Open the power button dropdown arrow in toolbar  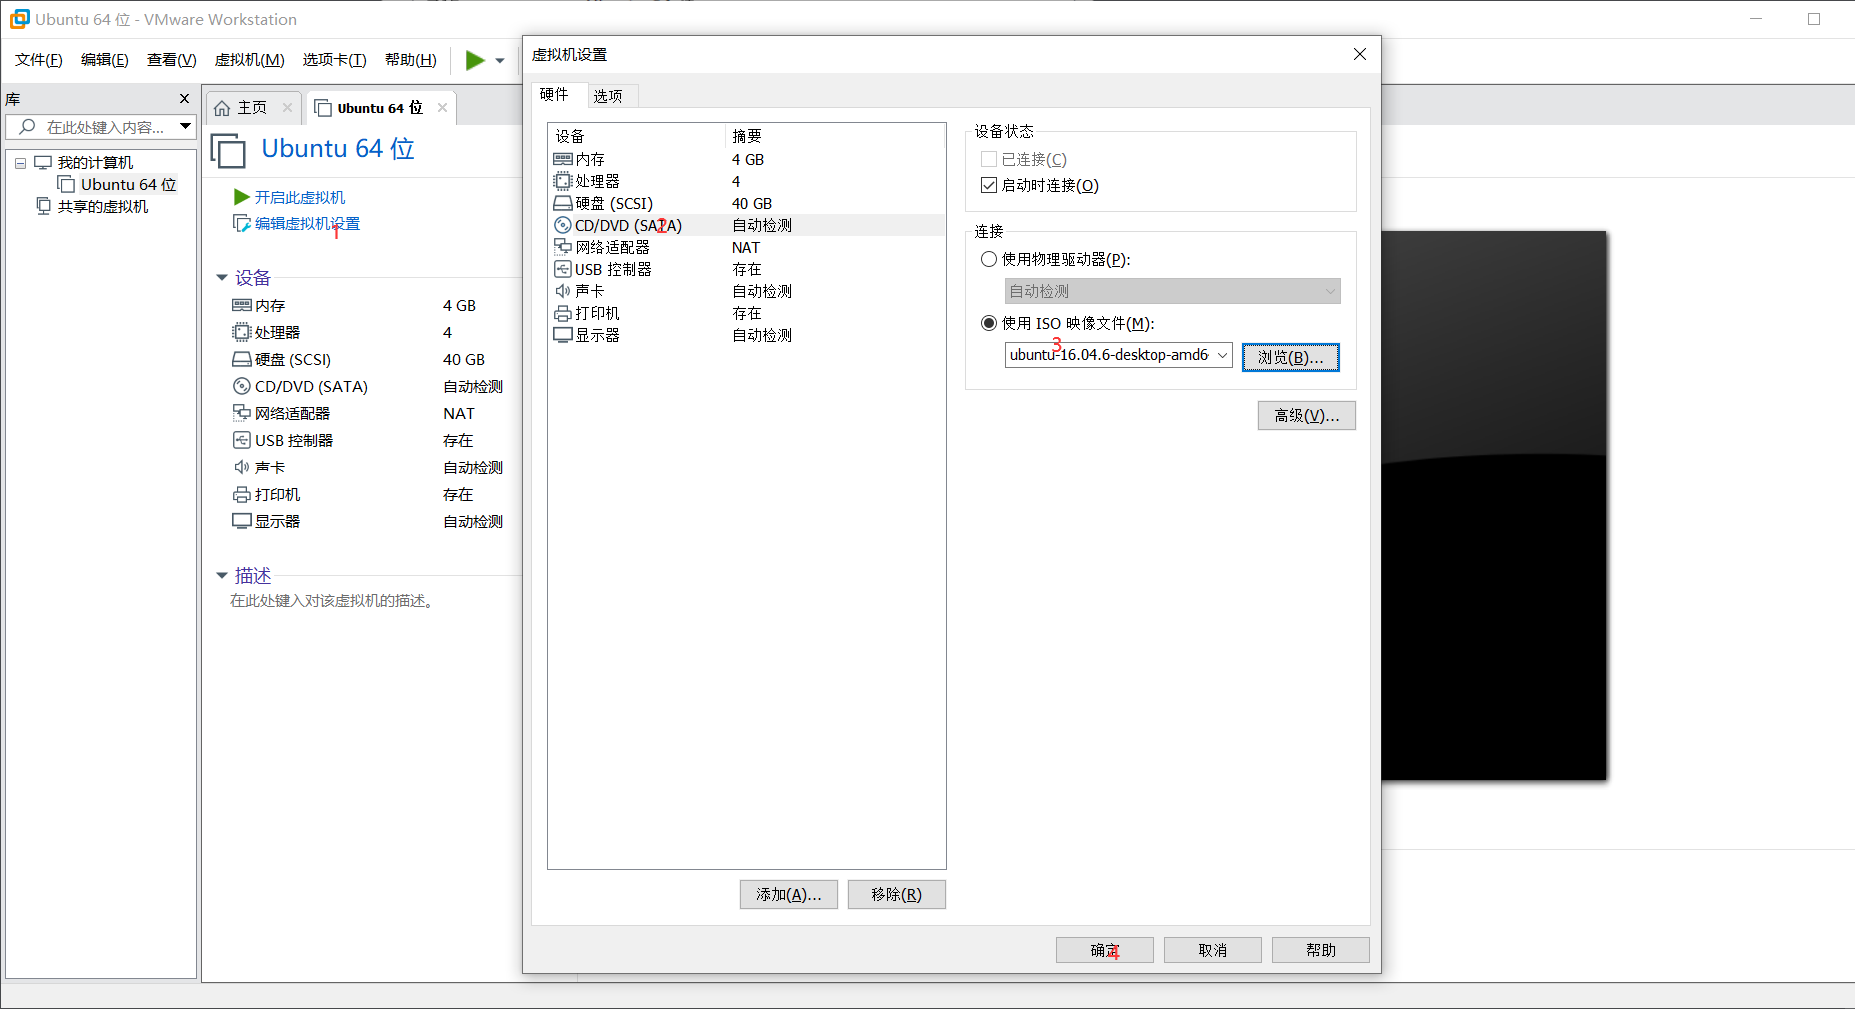(x=500, y=61)
